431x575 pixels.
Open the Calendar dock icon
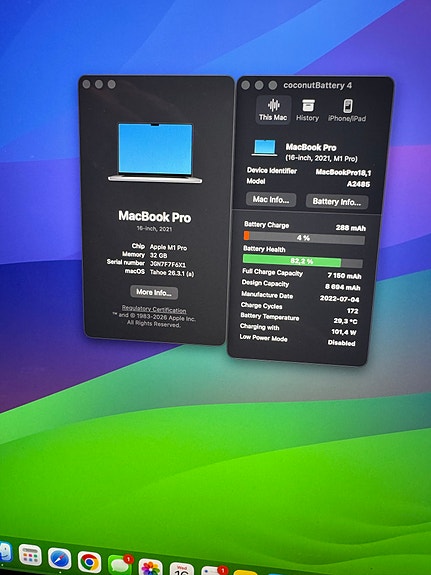(x=182, y=569)
